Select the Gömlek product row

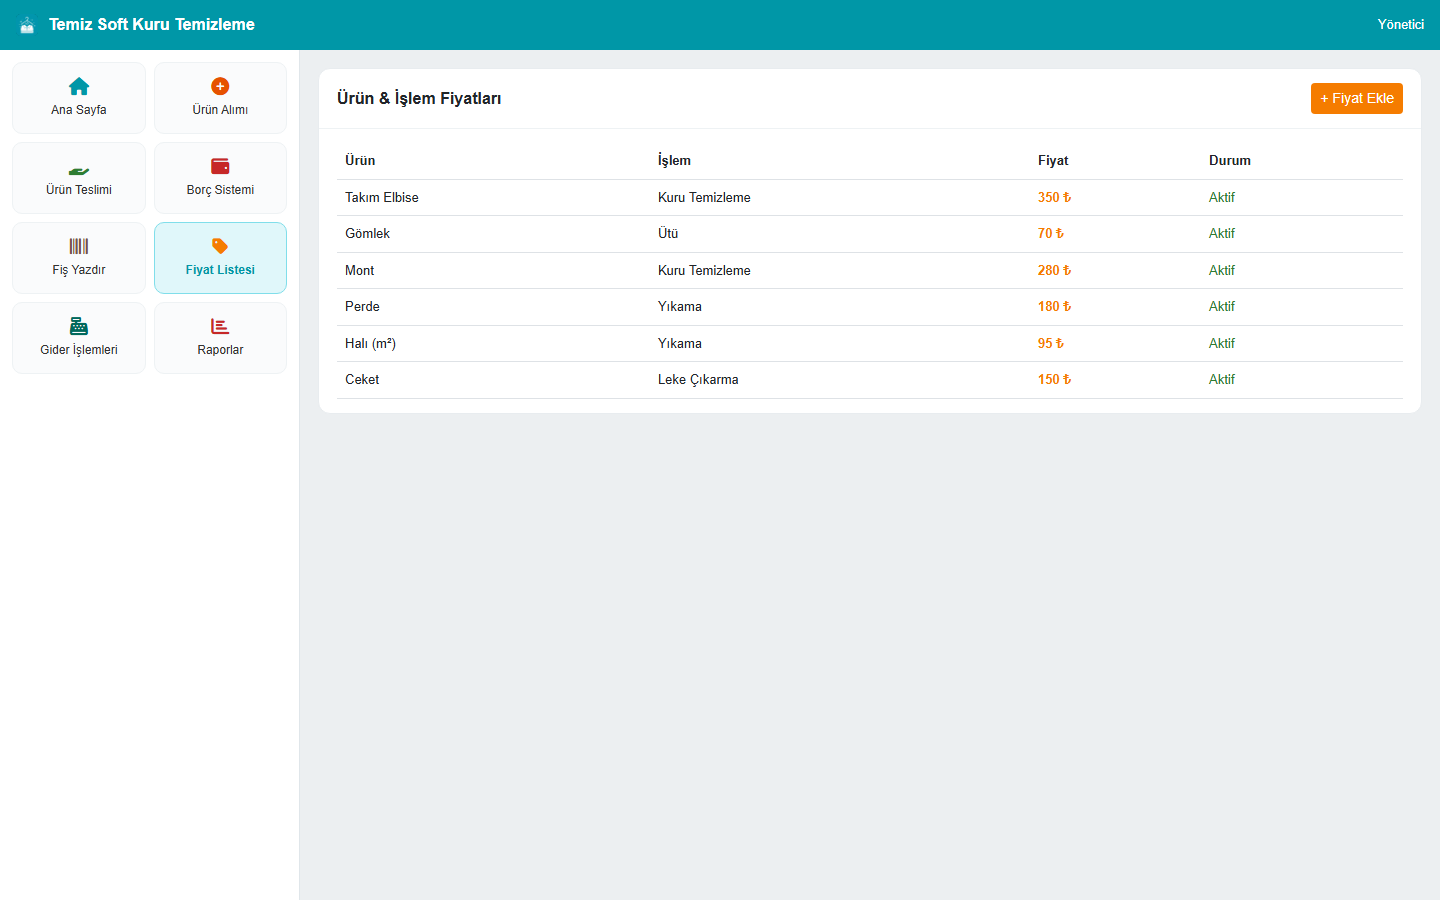pos(870,234)
